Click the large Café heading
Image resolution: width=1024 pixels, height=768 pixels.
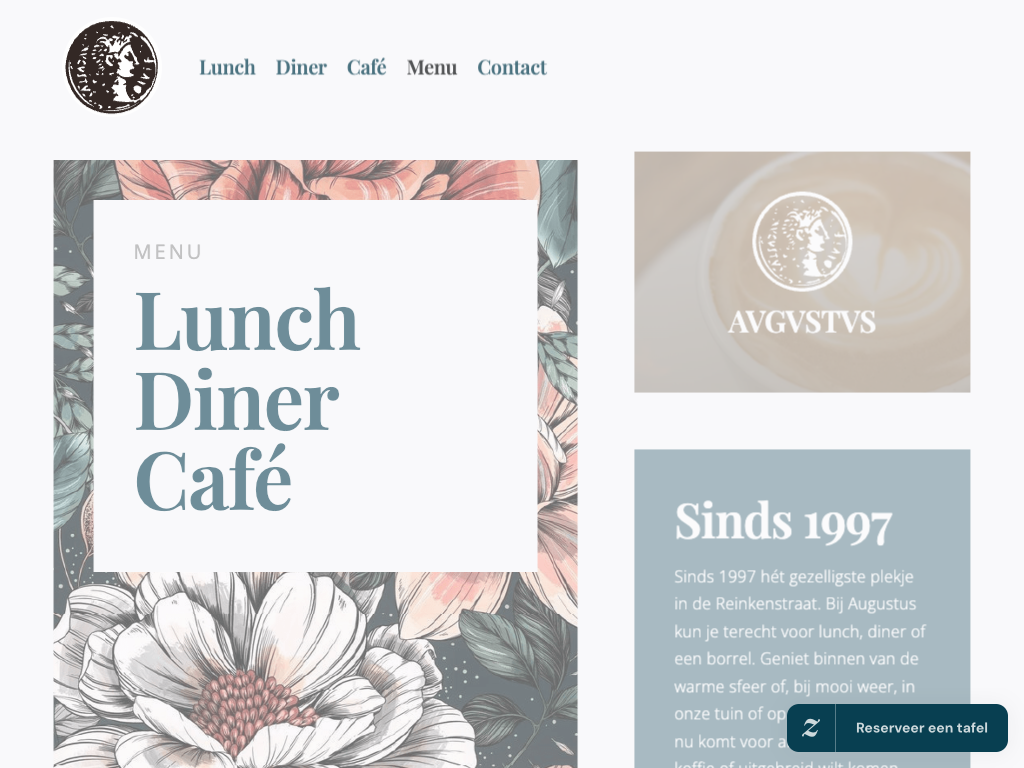tap(214, 479)
